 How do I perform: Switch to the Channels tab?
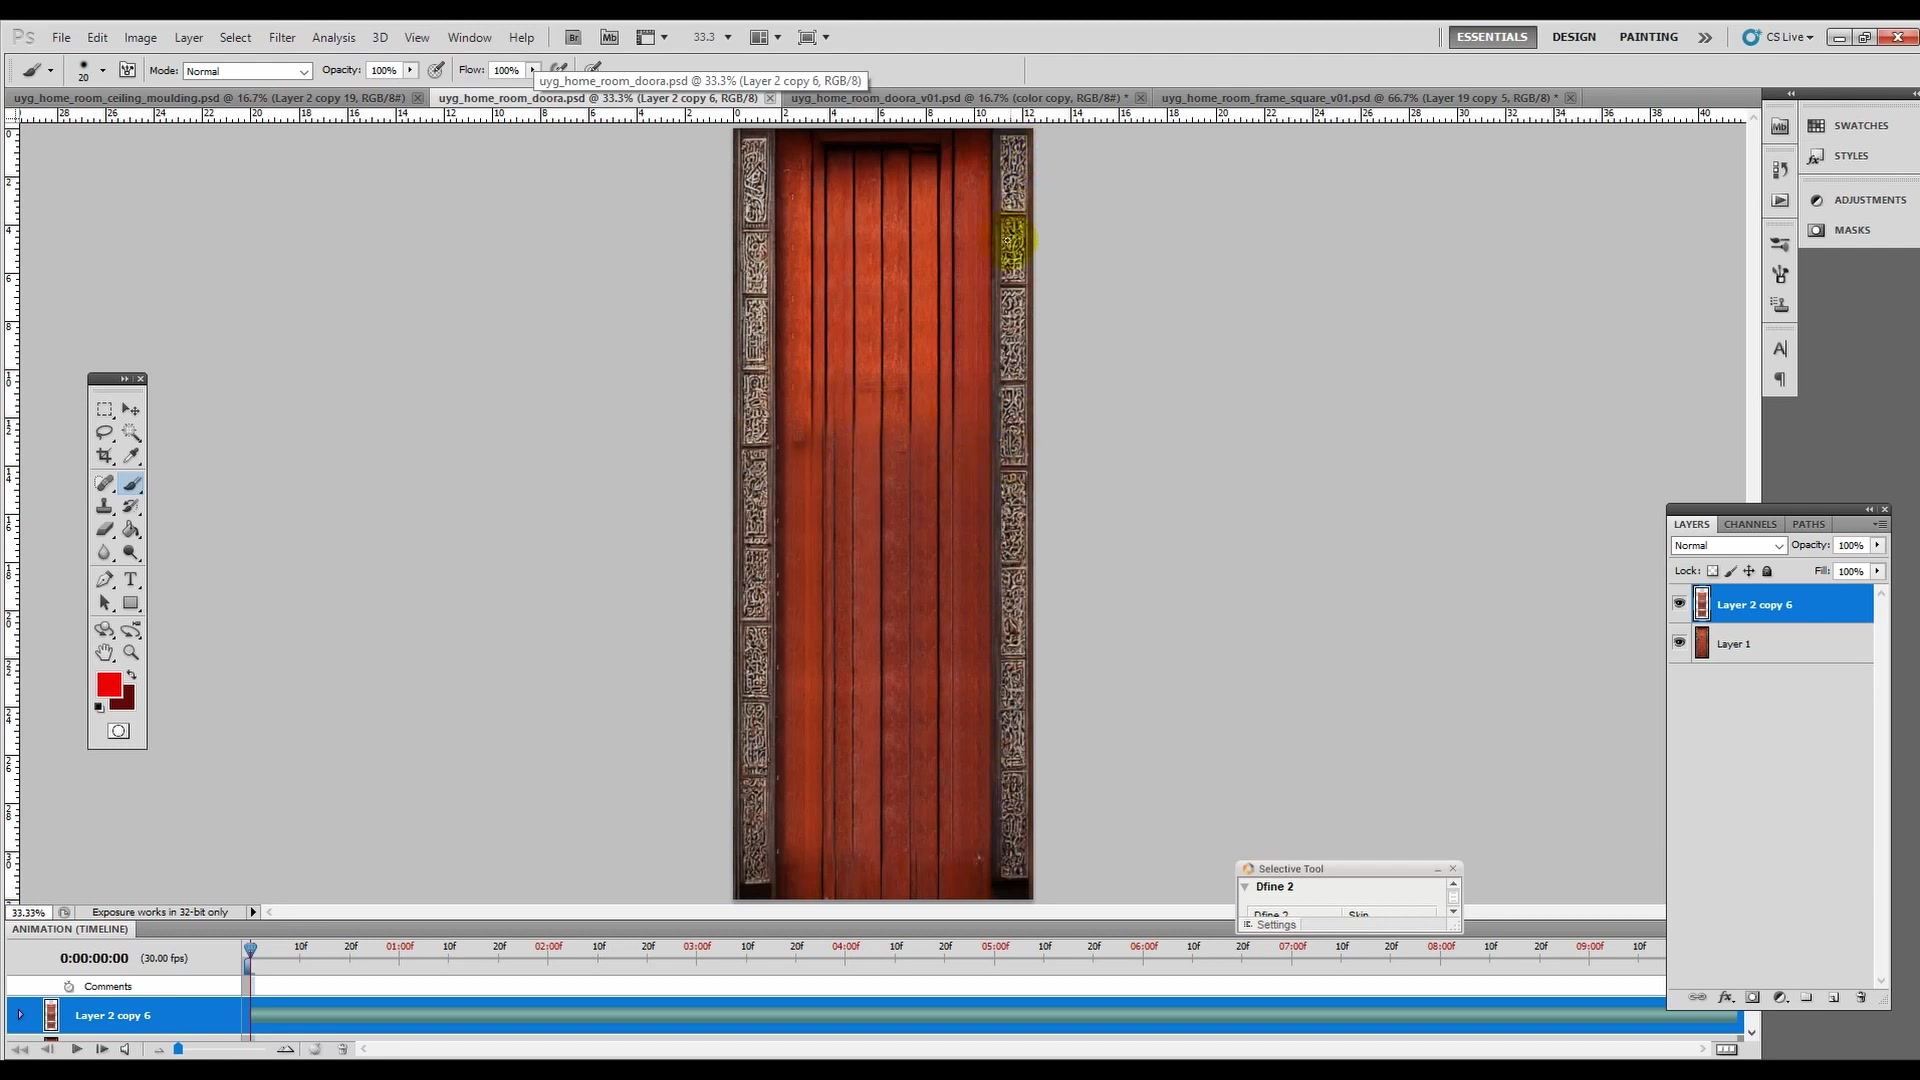point(1750,524)
